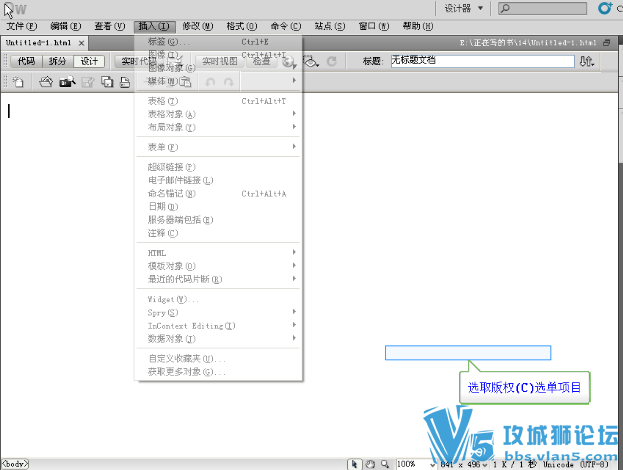The width and height of the screenshot is (623, 470).
Task: Click the Print Code icon
Action: pos(125,82)
